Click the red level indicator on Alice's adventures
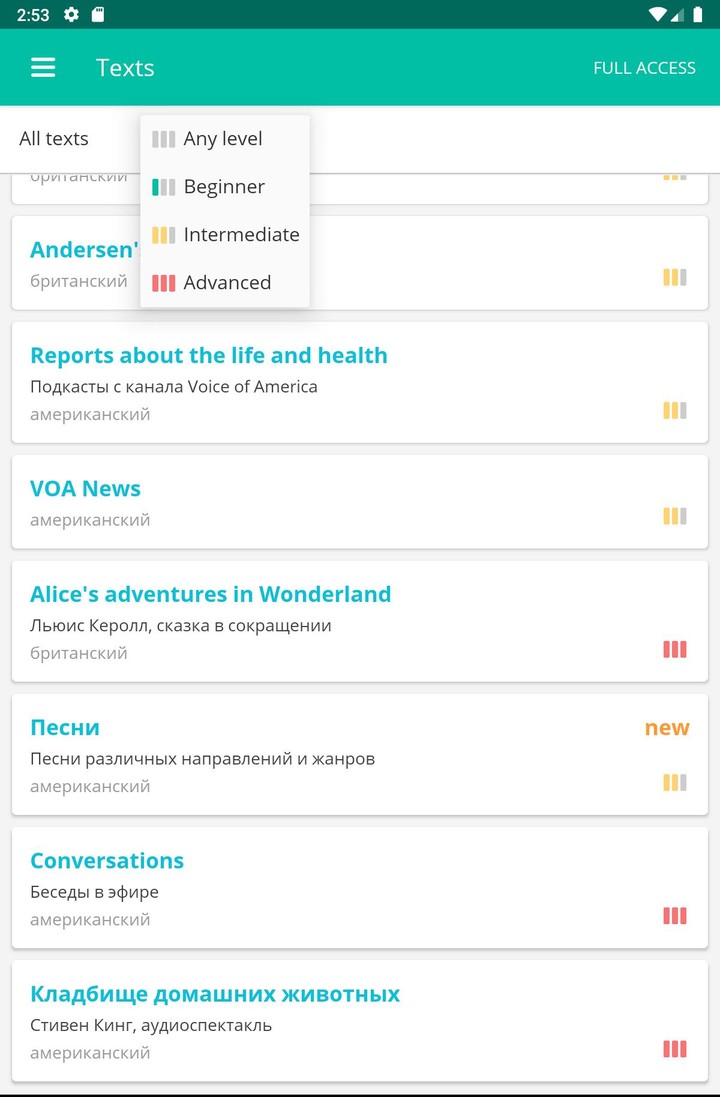The height and width of the screenshot is (1097, 720). coord(675,650)
